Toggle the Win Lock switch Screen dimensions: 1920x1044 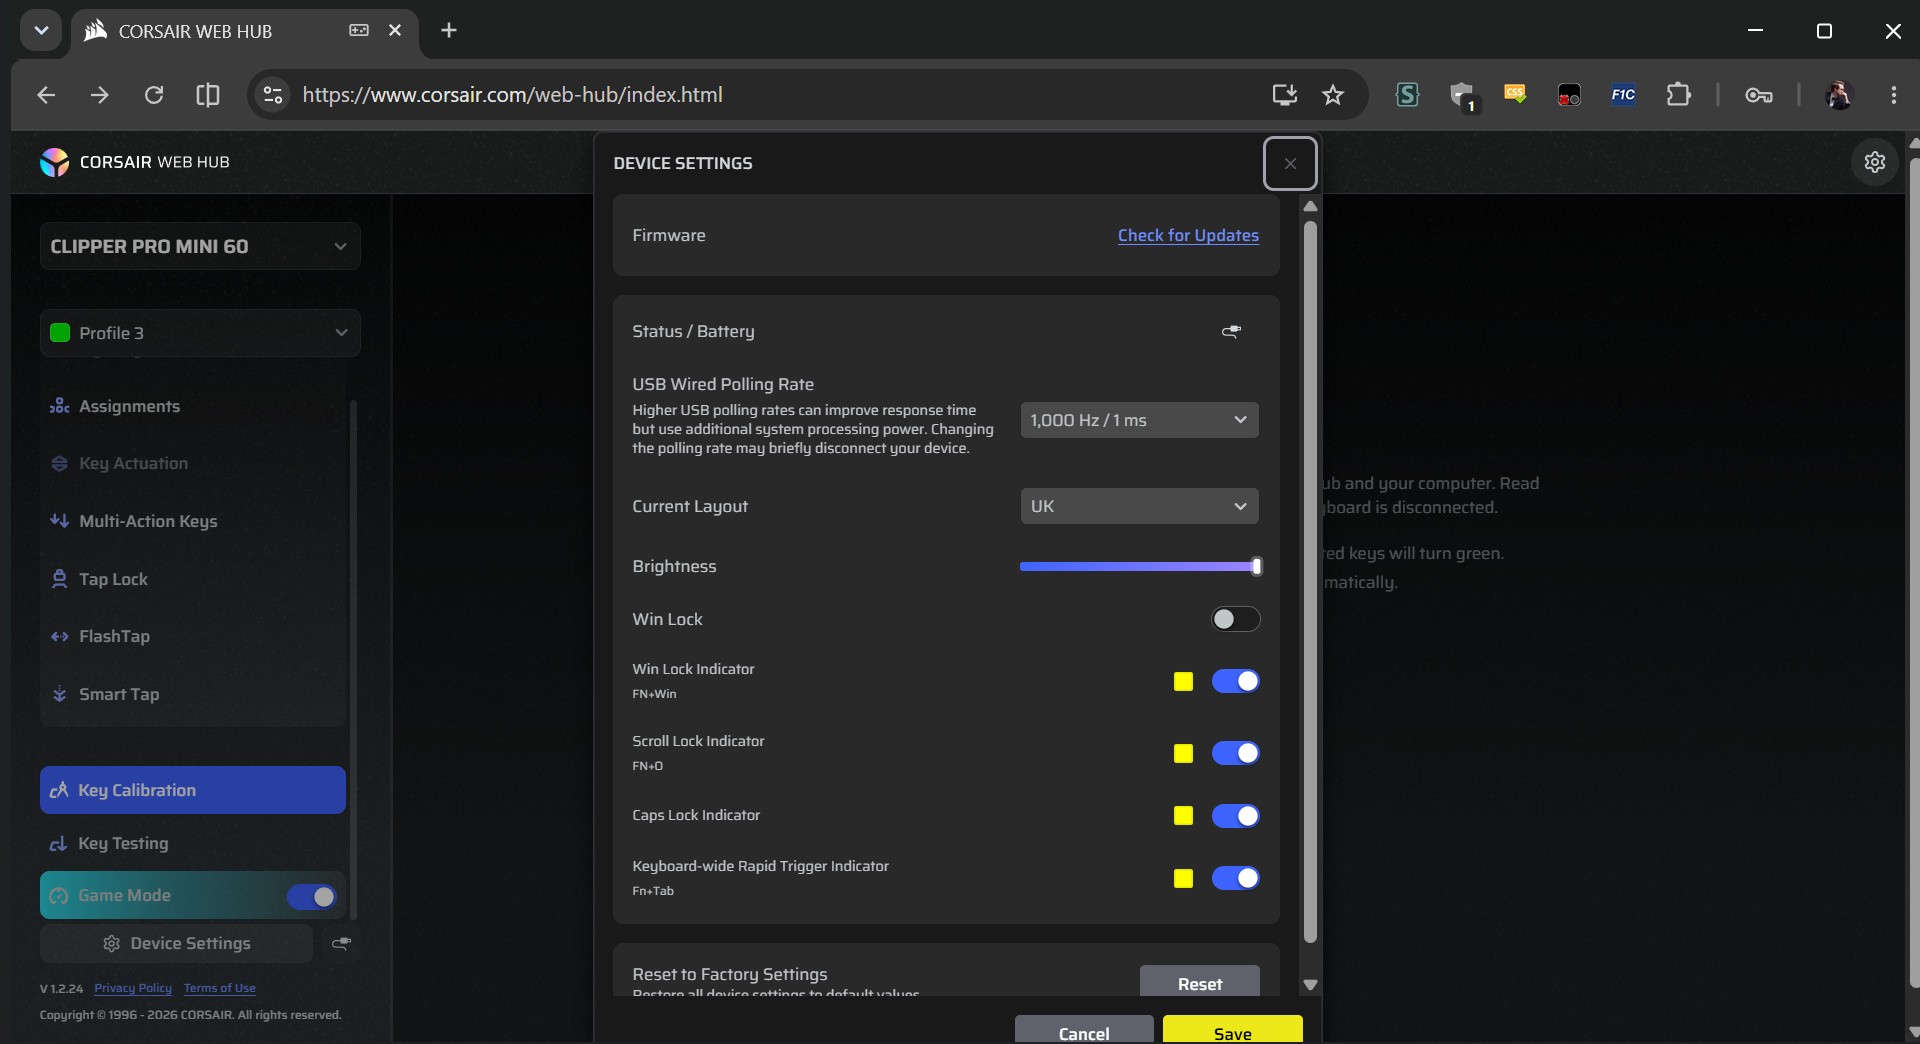1235,619
